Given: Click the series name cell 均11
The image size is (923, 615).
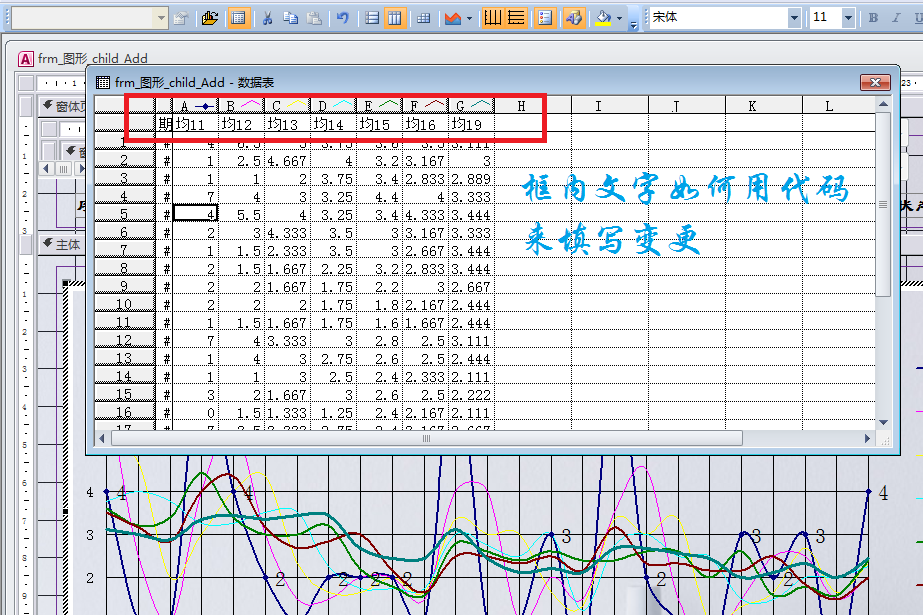Looking at the screenshot, I should 195,124.
